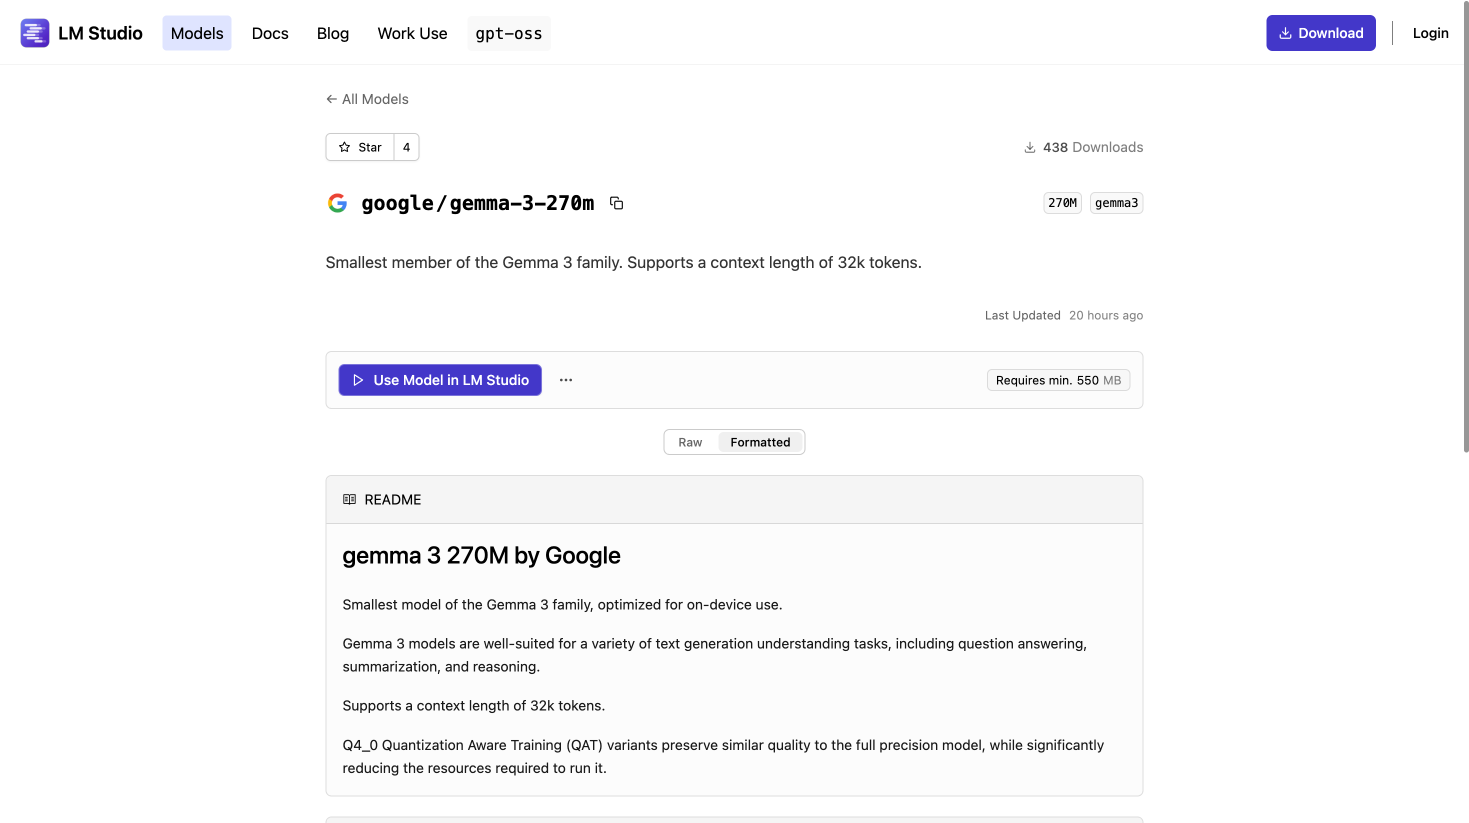Switch README view to Raw

point(690,442)
